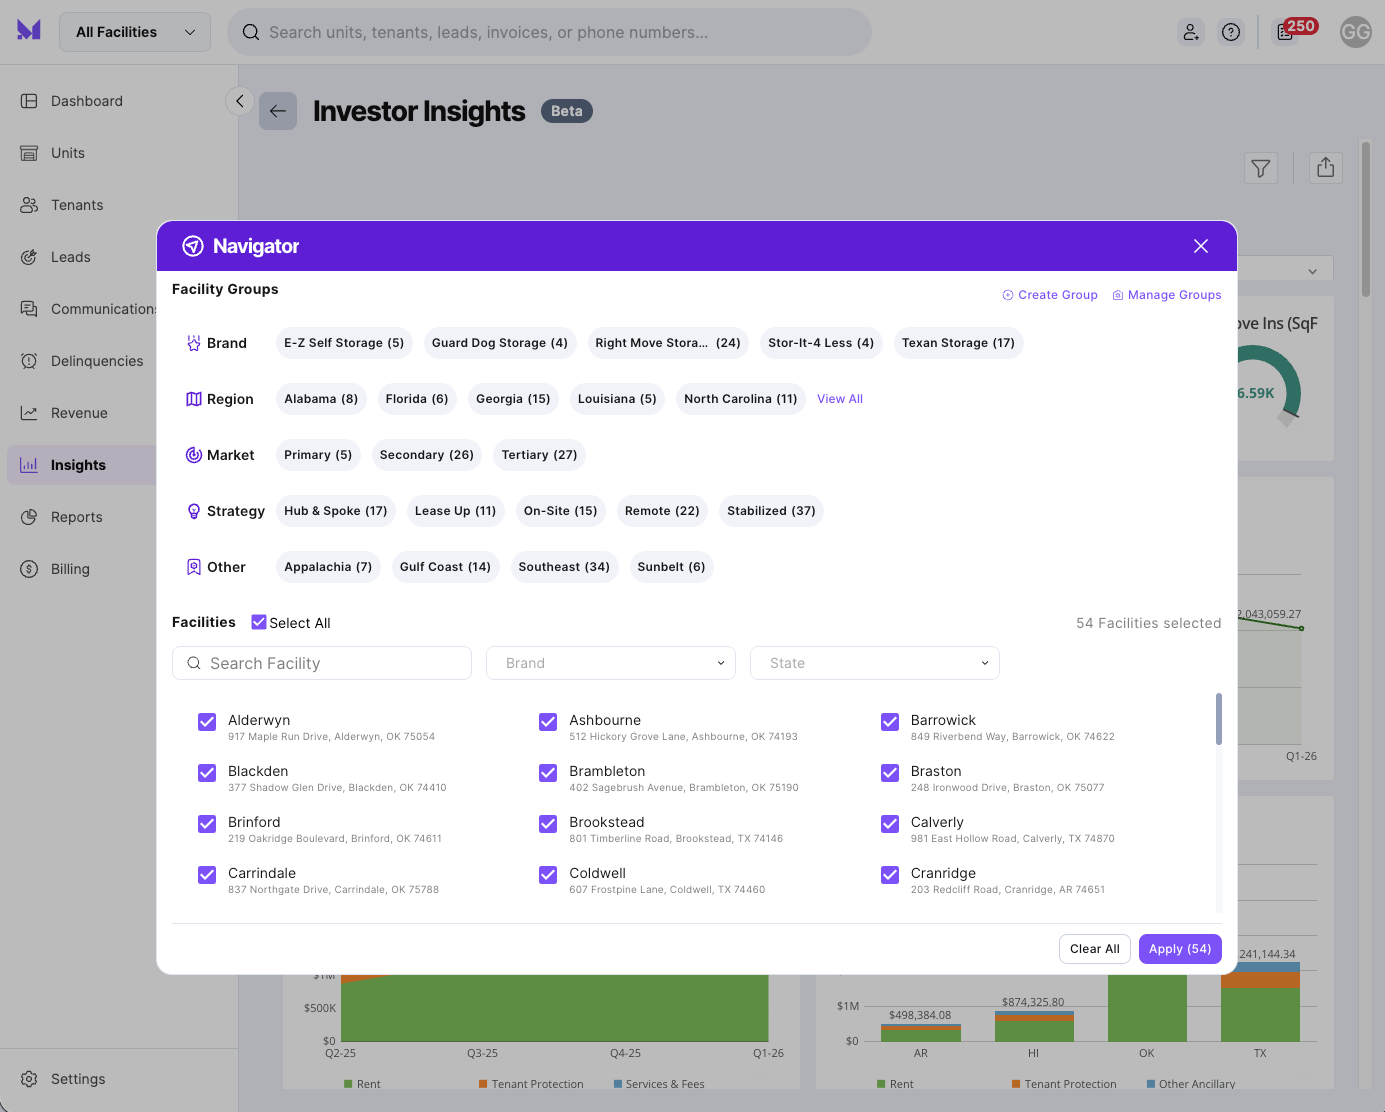This screenshot has height=1112, width=1385.
Task: Open the help question mark icon
Action: 1231,32
